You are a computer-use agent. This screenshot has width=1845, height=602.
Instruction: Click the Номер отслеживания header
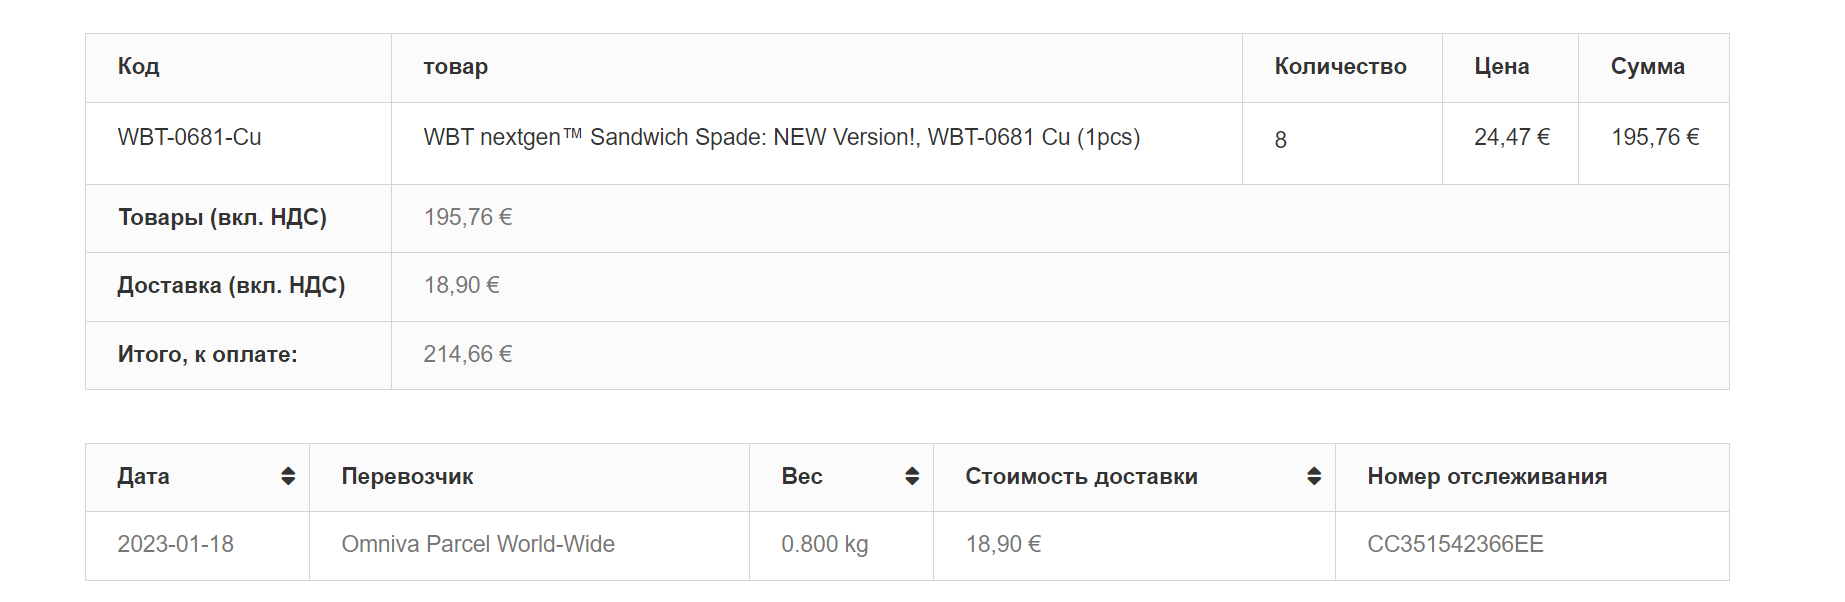coord(1487,476)
